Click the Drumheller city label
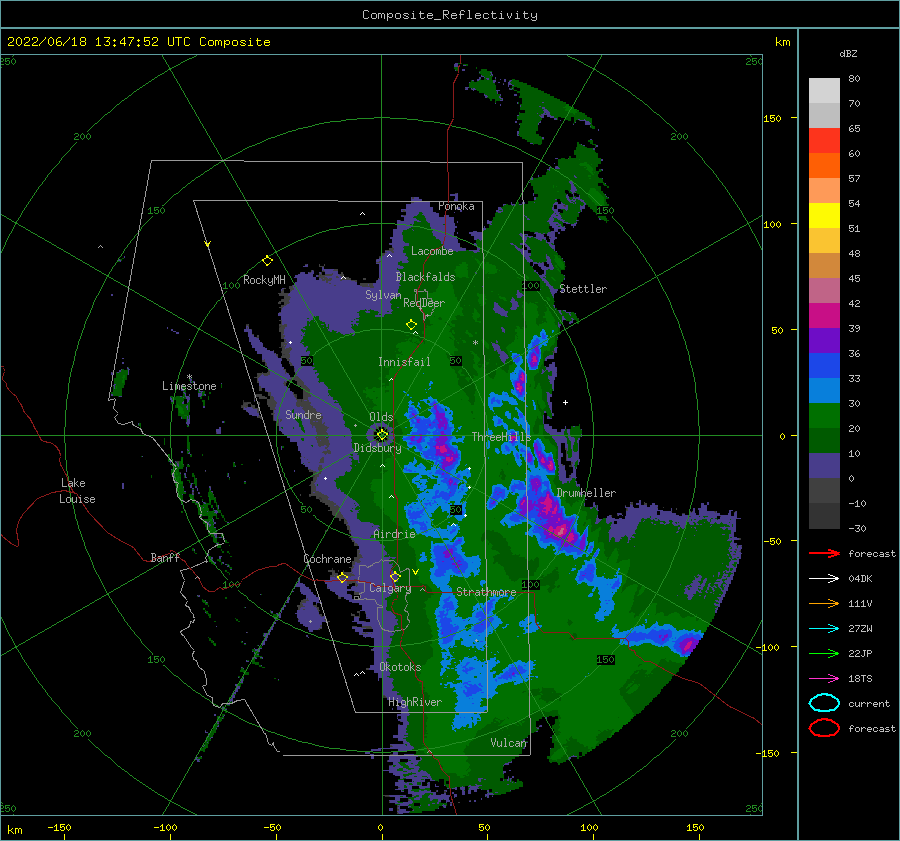900x841 pixels. click(586, 493)
